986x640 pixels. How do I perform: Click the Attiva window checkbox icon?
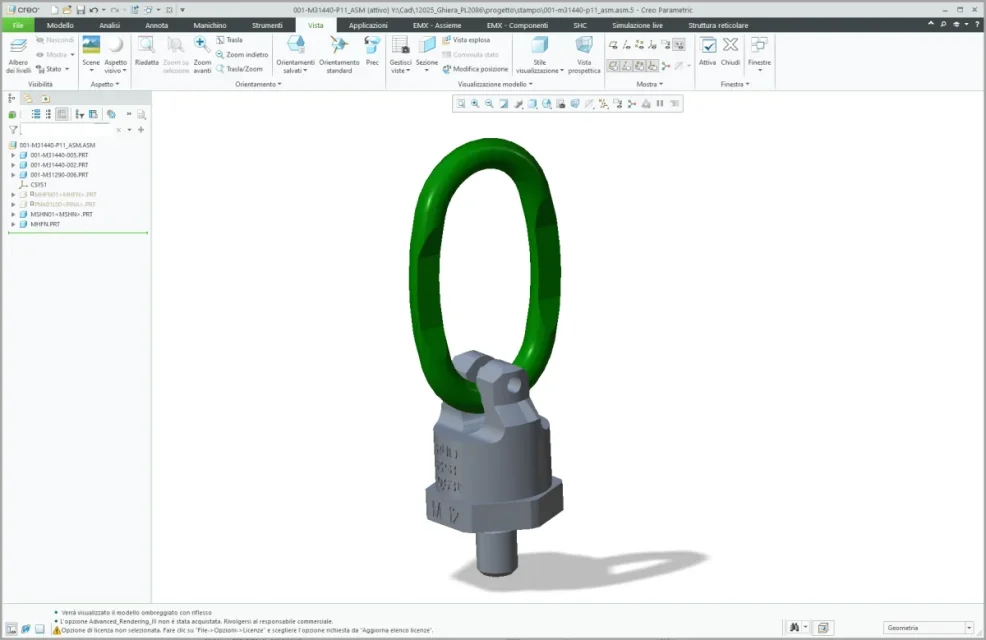click(x=707, y=50)
